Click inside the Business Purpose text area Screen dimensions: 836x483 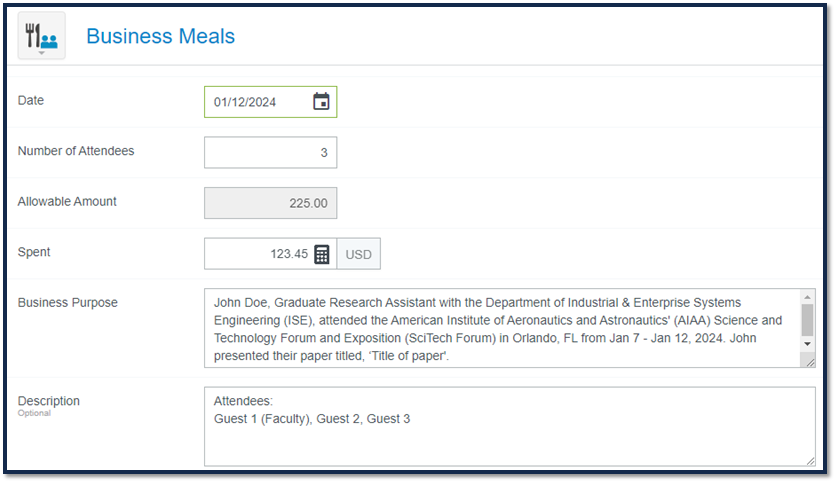[x=501, y=328]
